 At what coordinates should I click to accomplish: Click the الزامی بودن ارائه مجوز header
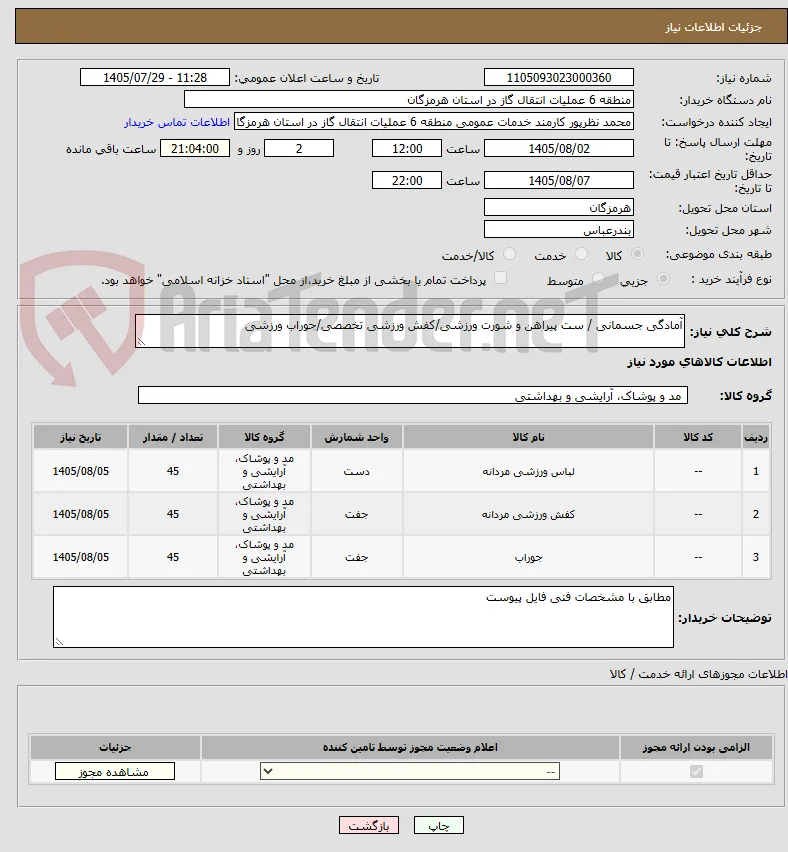coord(696,748)
